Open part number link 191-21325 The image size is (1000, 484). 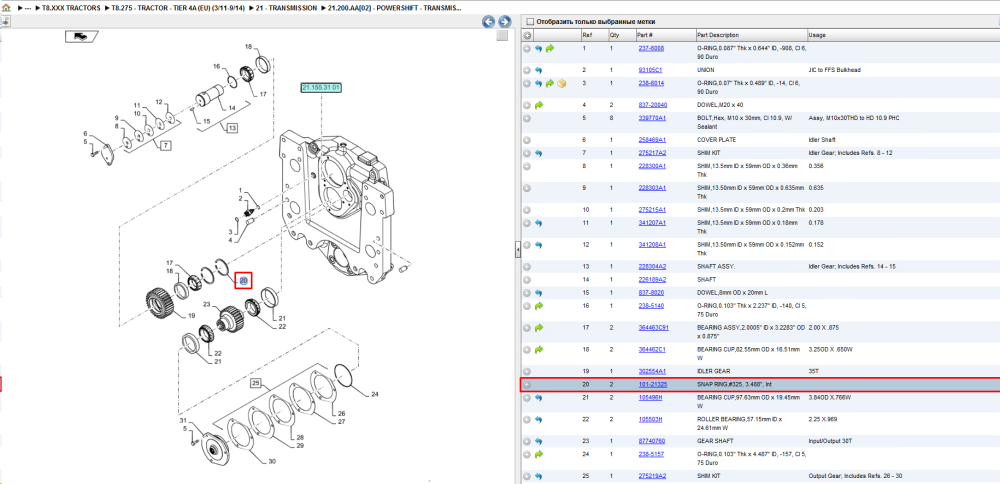652,385
